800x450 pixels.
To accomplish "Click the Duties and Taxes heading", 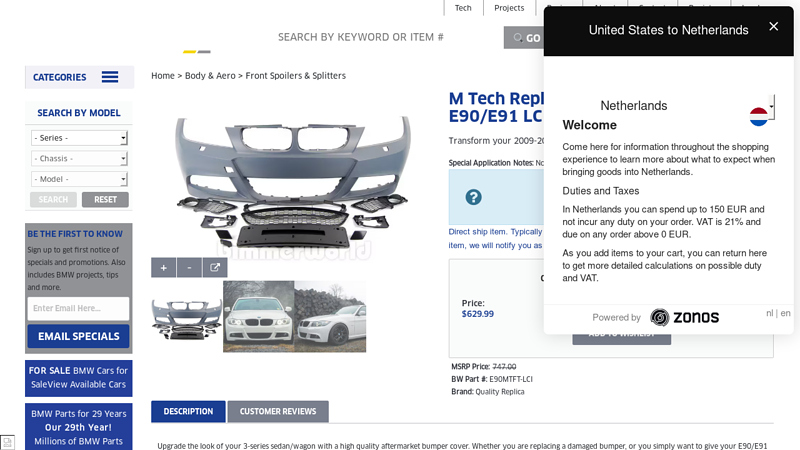I will (x=601, y=191).
